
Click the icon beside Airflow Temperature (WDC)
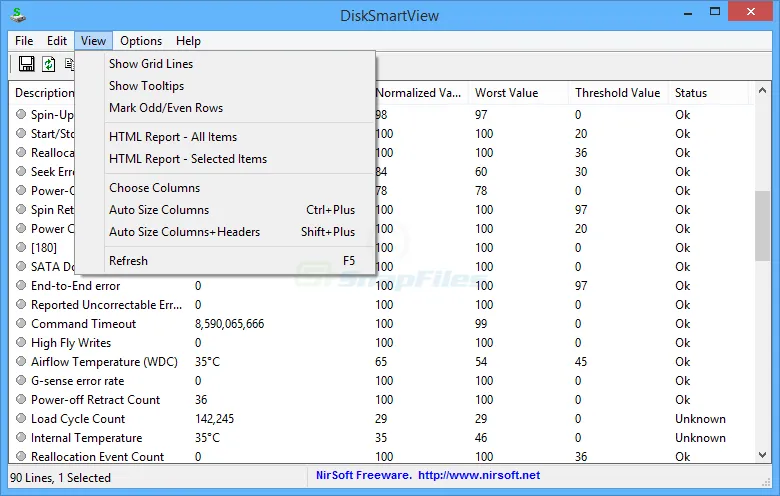[x=21, y=362]
